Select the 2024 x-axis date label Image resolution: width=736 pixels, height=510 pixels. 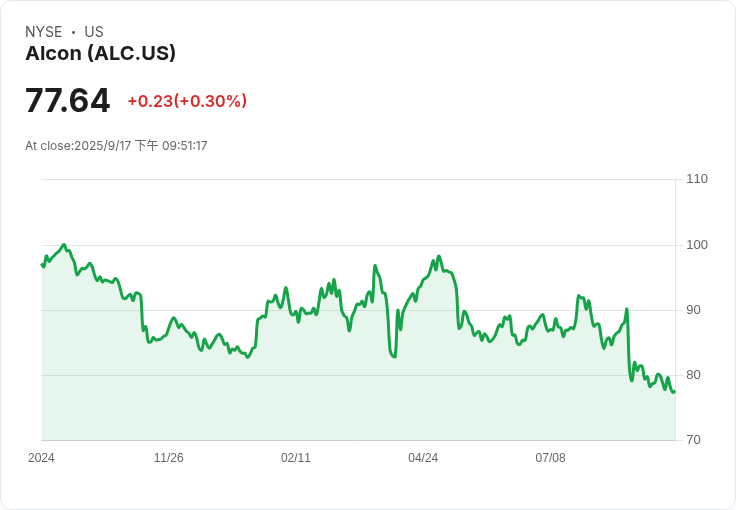[x=41, y=458]
